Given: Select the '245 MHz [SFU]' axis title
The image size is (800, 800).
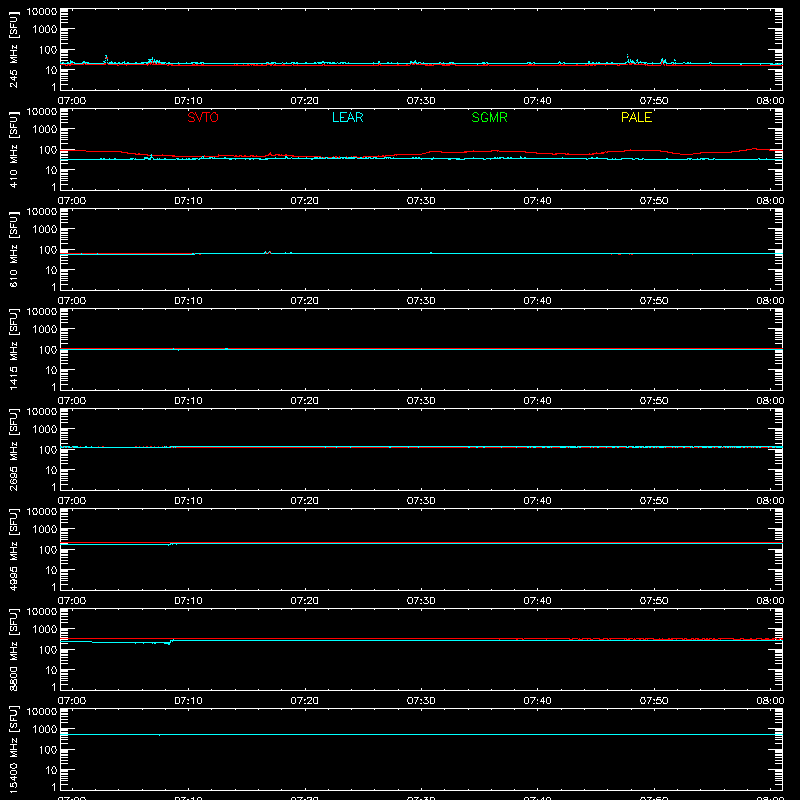Looking at the screenshot, I should (x=13, y=49).
